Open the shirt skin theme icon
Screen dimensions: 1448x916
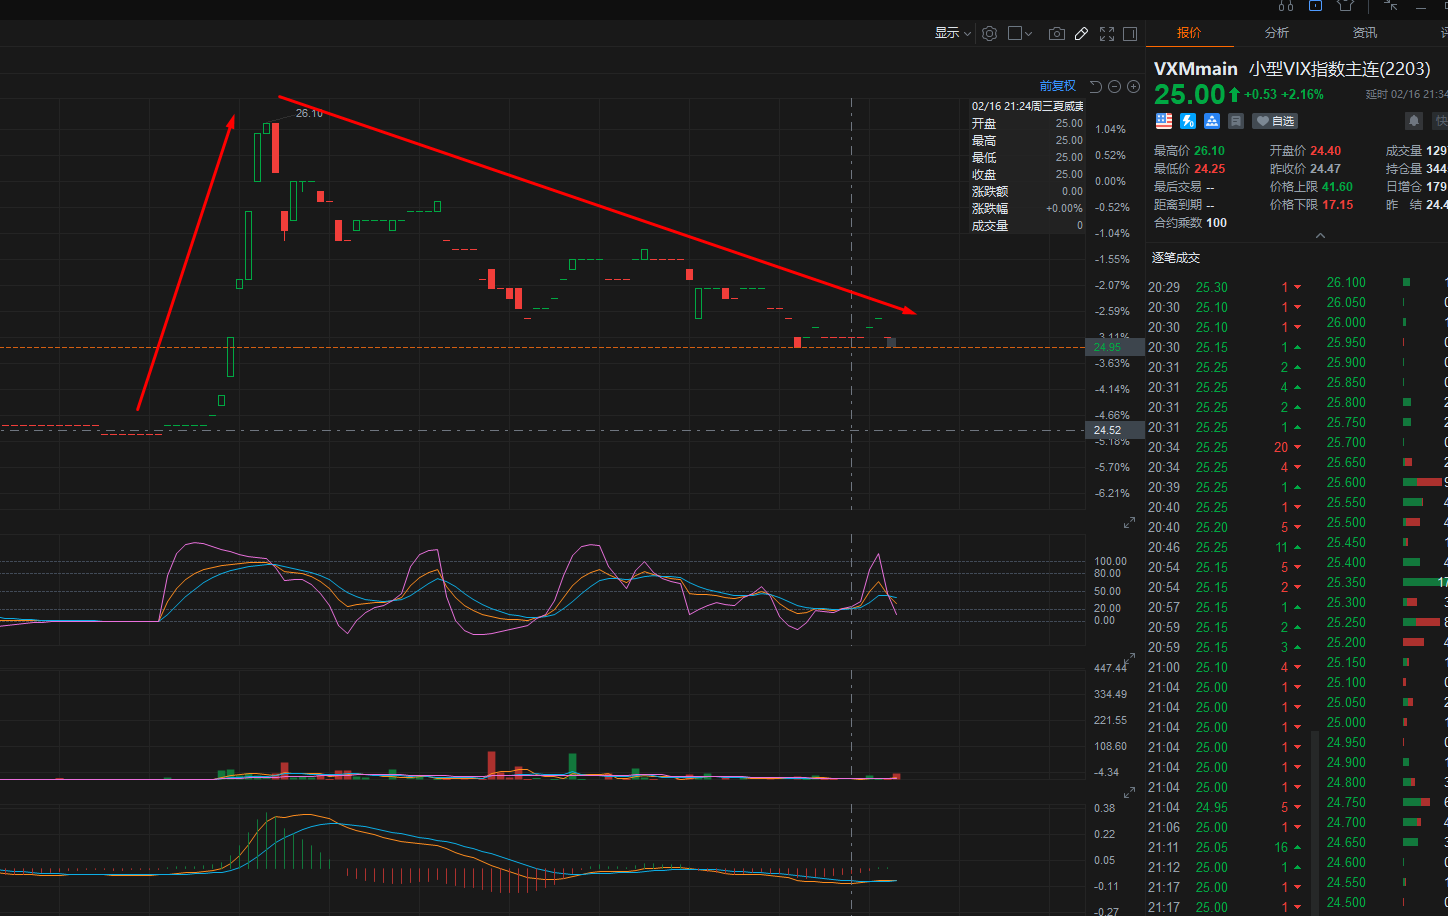click(x=1345, y=5)
